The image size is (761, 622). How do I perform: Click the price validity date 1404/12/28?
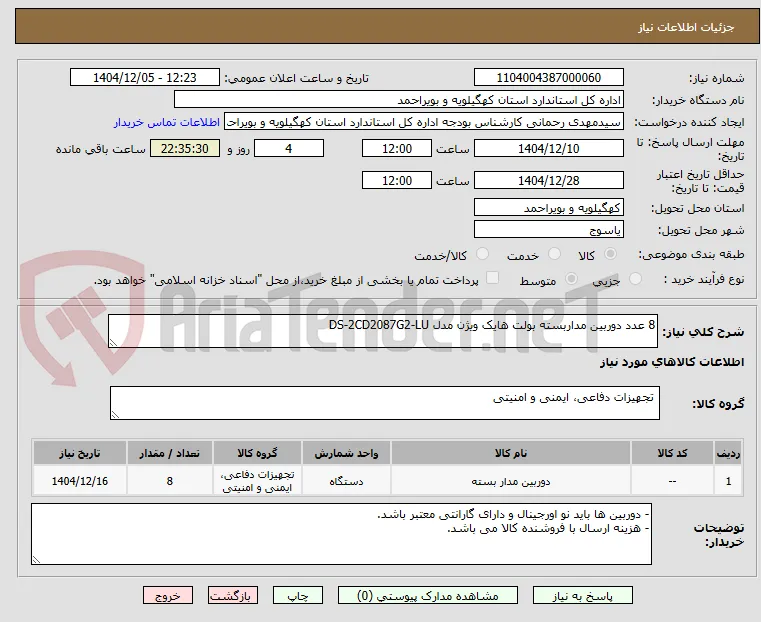pyautogui.click(x=548, y=180)
